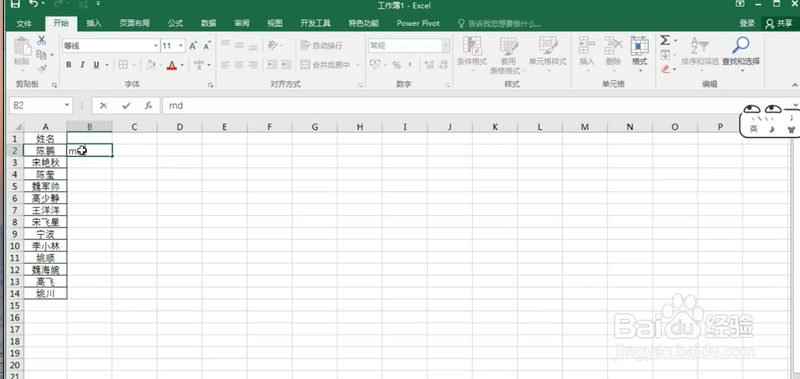This screenshot has height=379, width=800.
Task: Open the font size dropdown
Action: pyautogui.click(x=181, y=46)
